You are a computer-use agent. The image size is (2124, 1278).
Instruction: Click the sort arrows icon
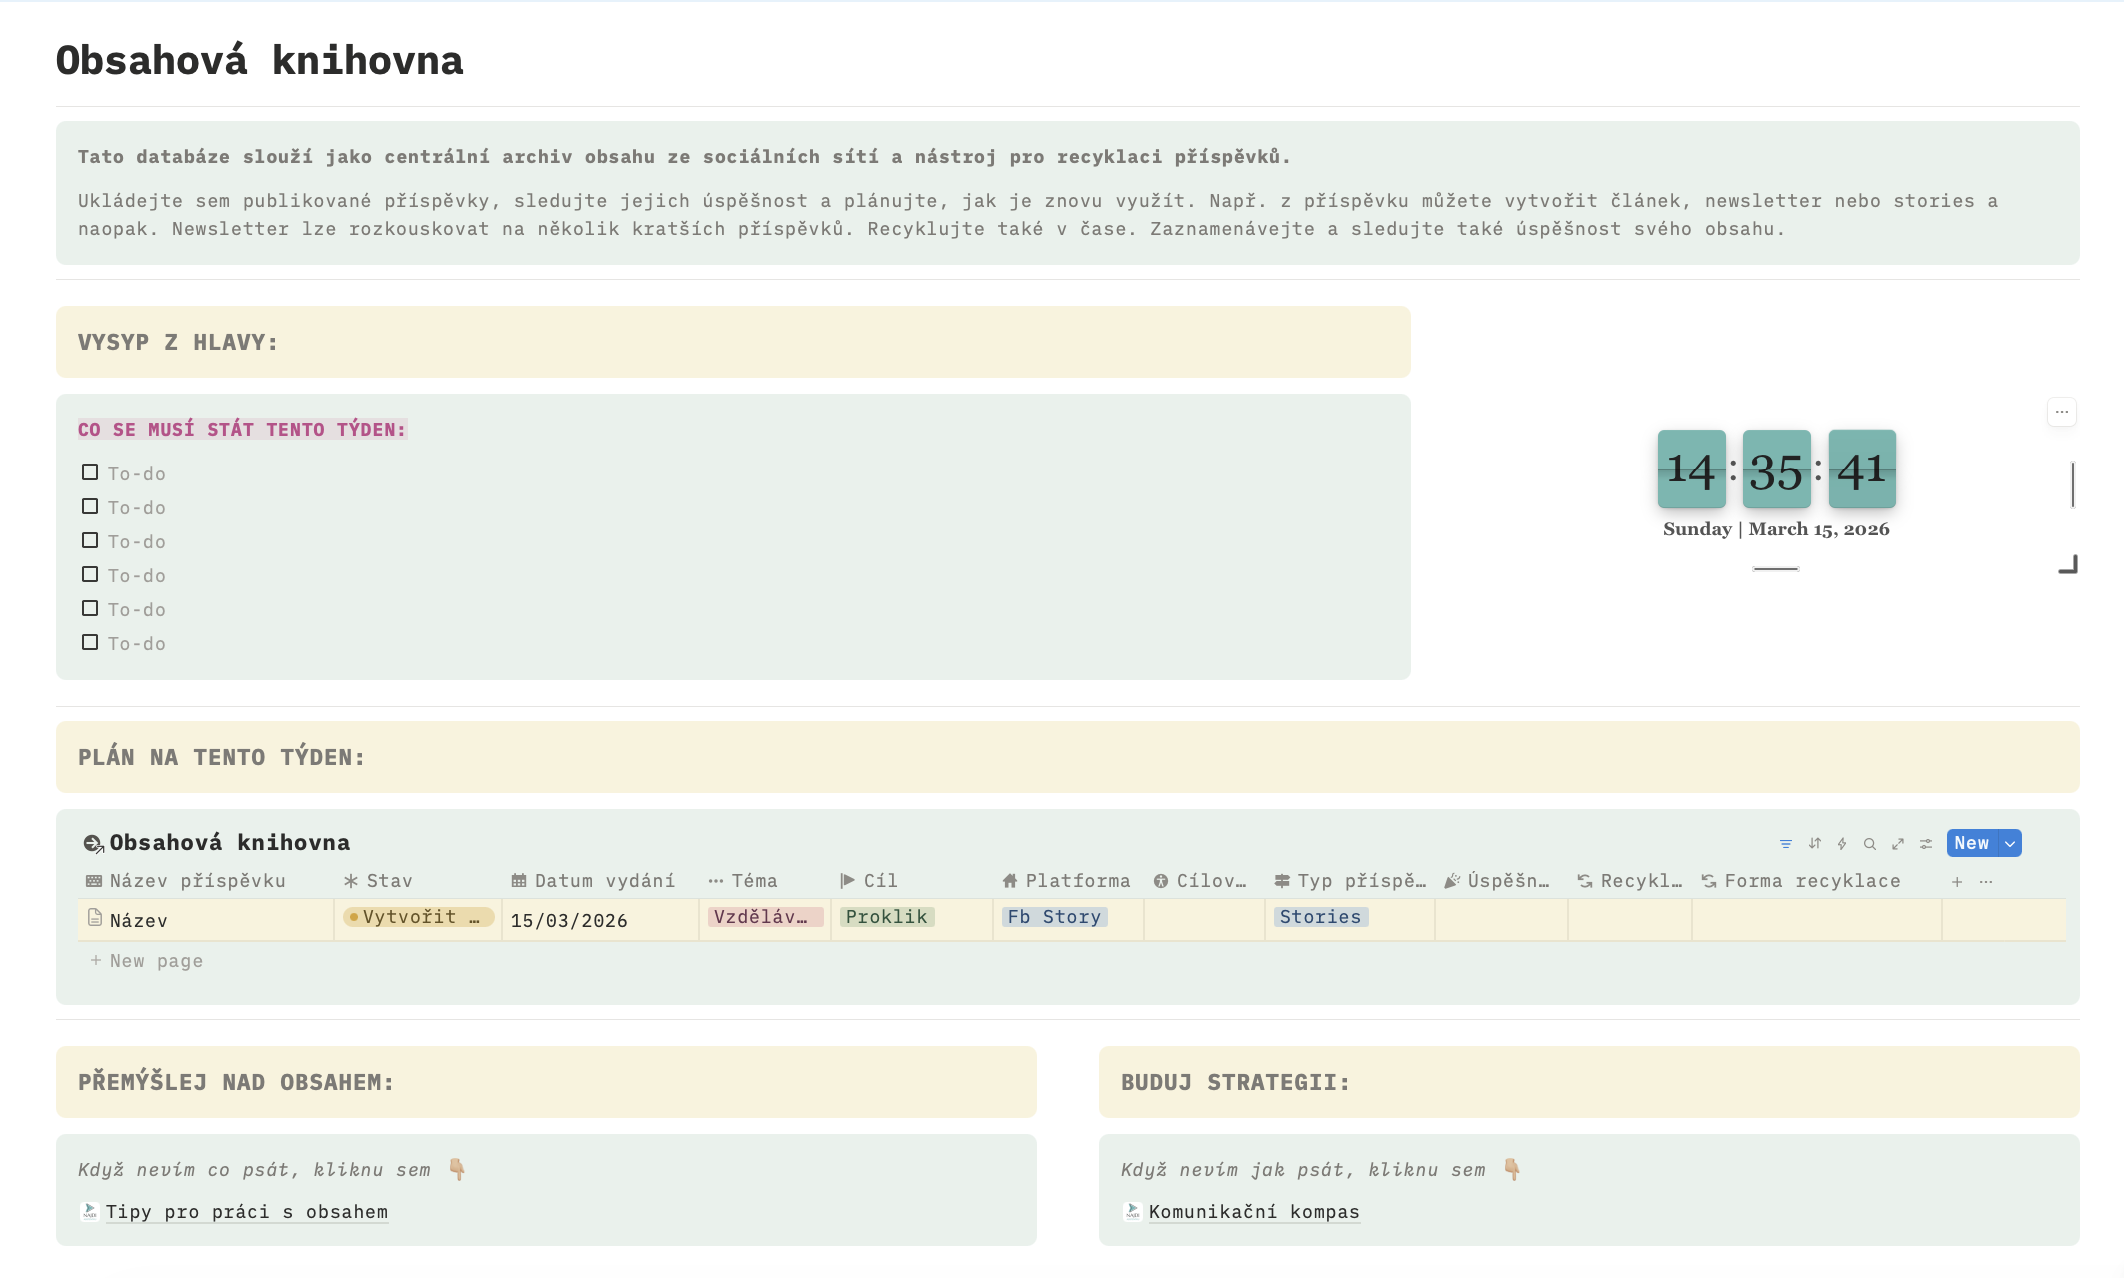coord(1815,844)
